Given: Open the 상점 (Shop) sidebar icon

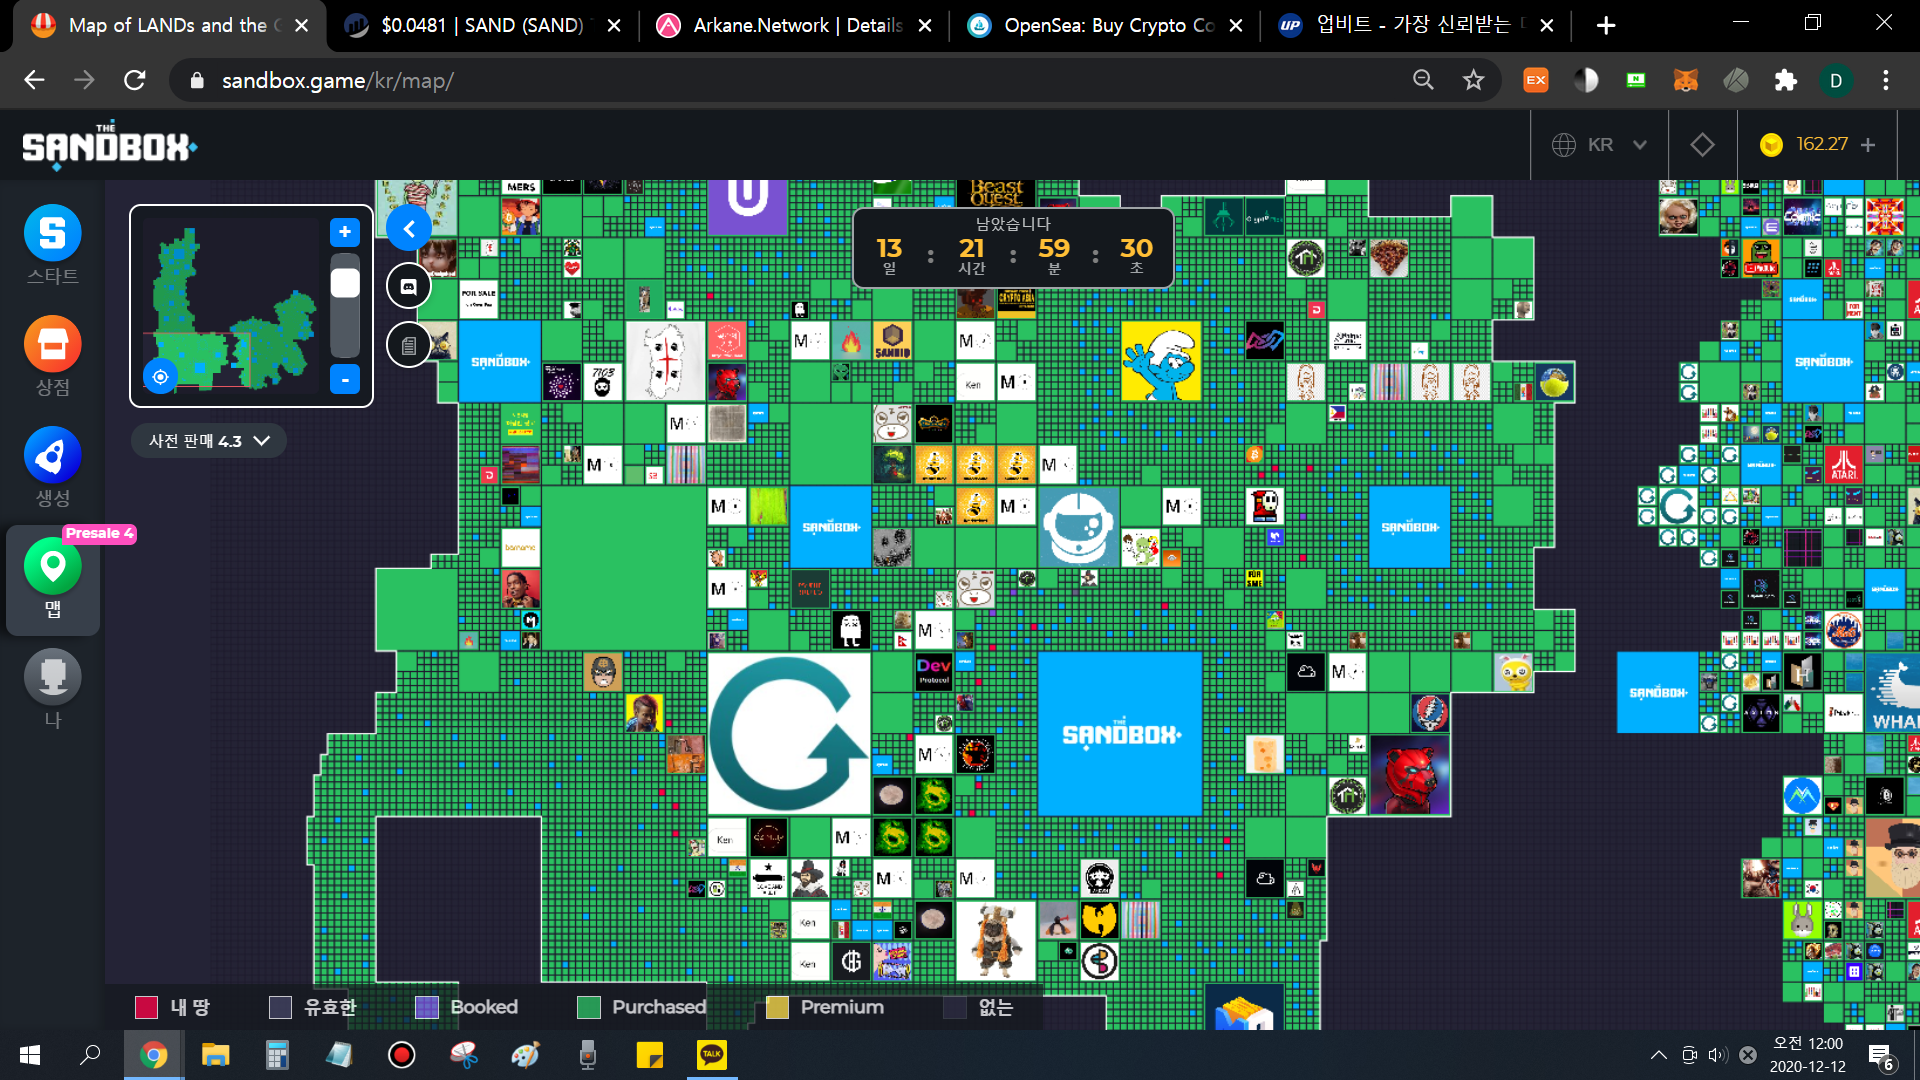Looking at the screenshot, I should (52, 344).
